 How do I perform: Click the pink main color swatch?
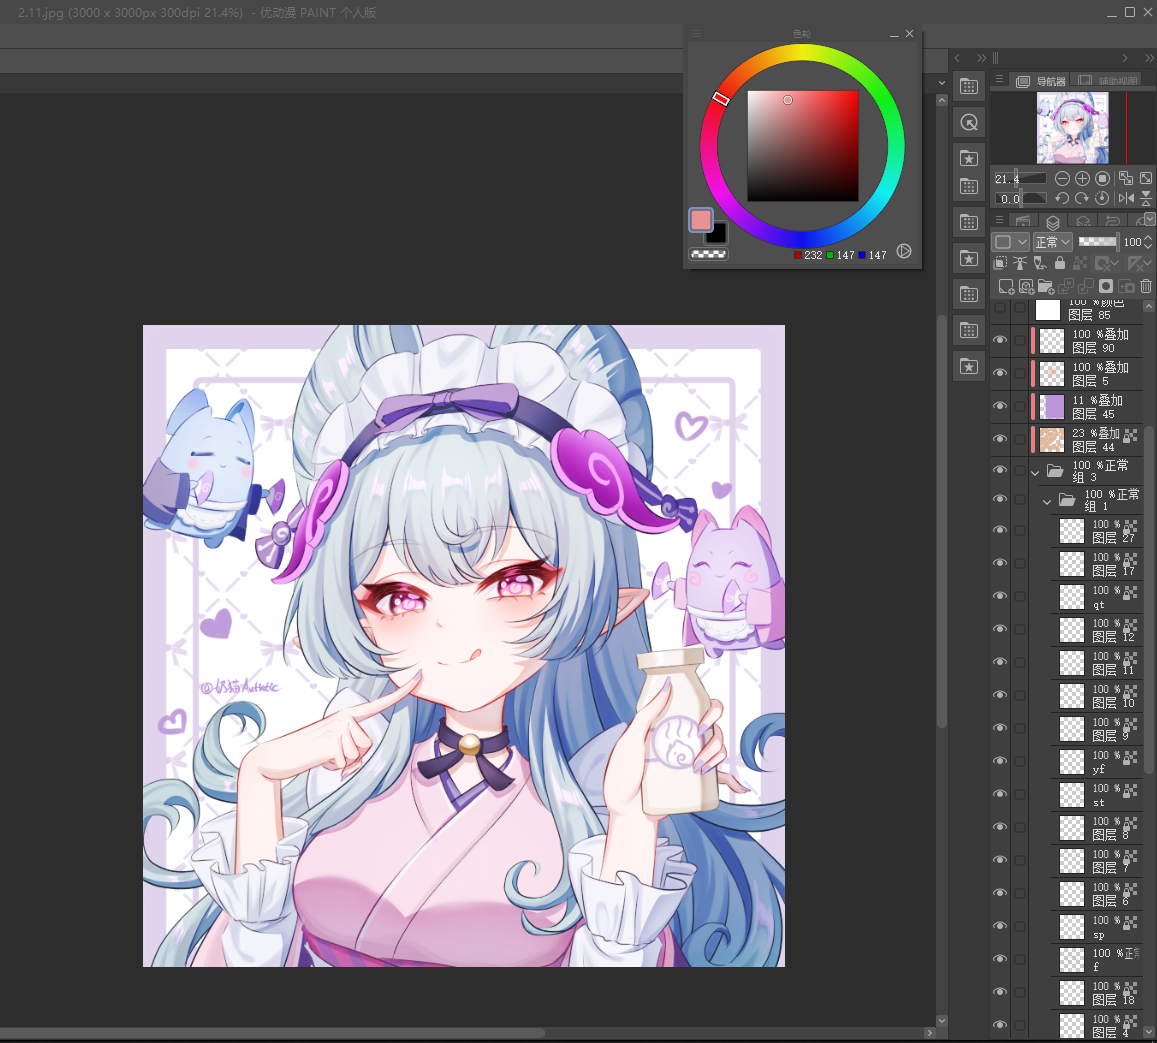[x=700, y=219]
